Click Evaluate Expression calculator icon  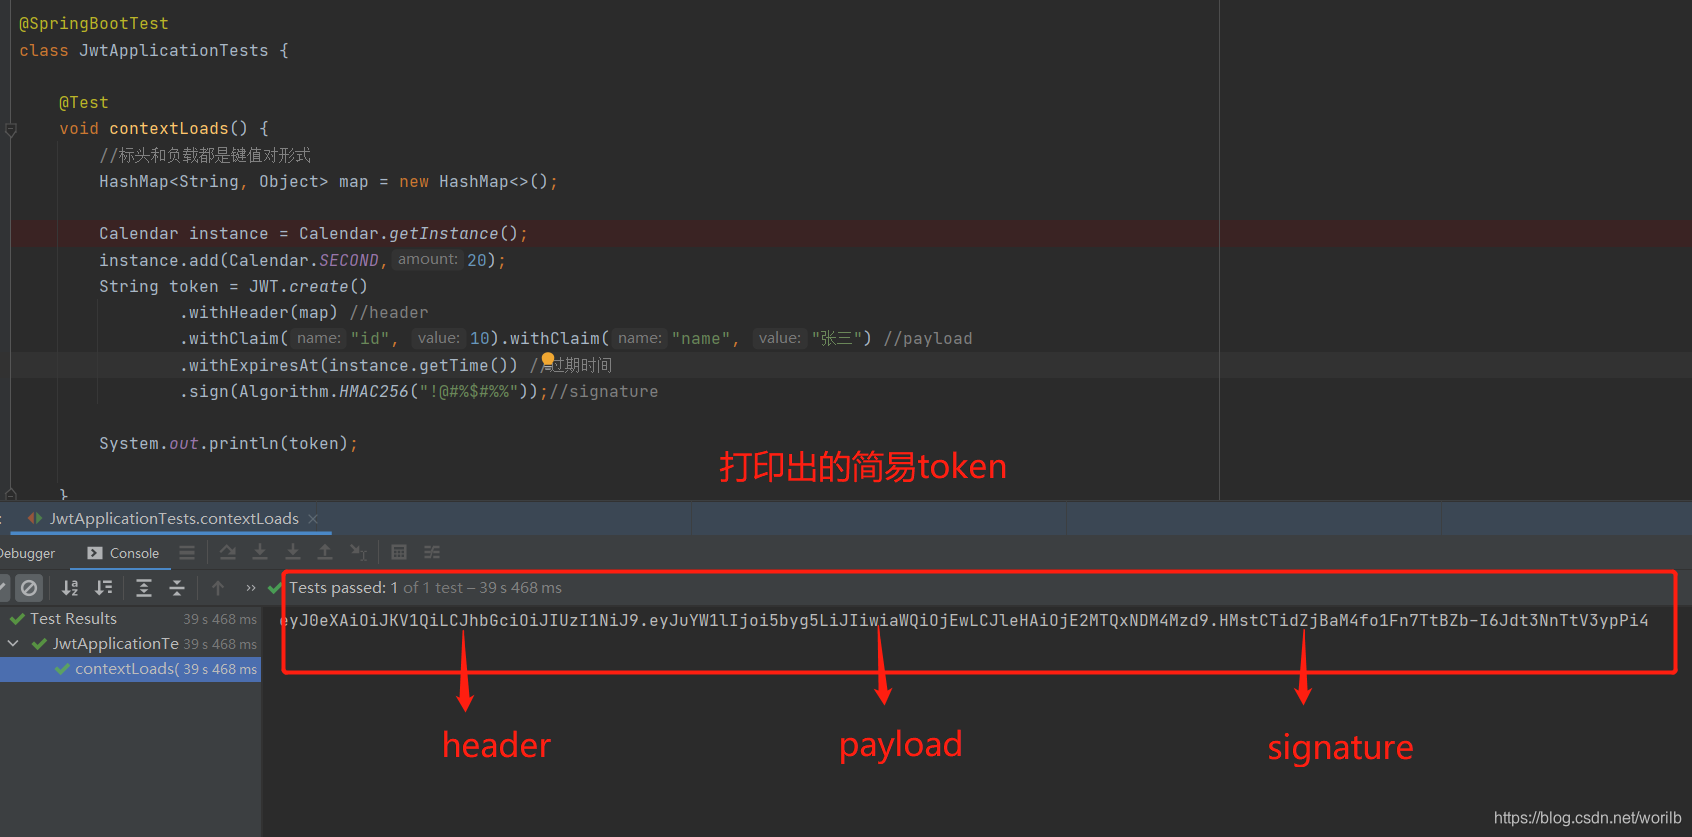(399, 552)
